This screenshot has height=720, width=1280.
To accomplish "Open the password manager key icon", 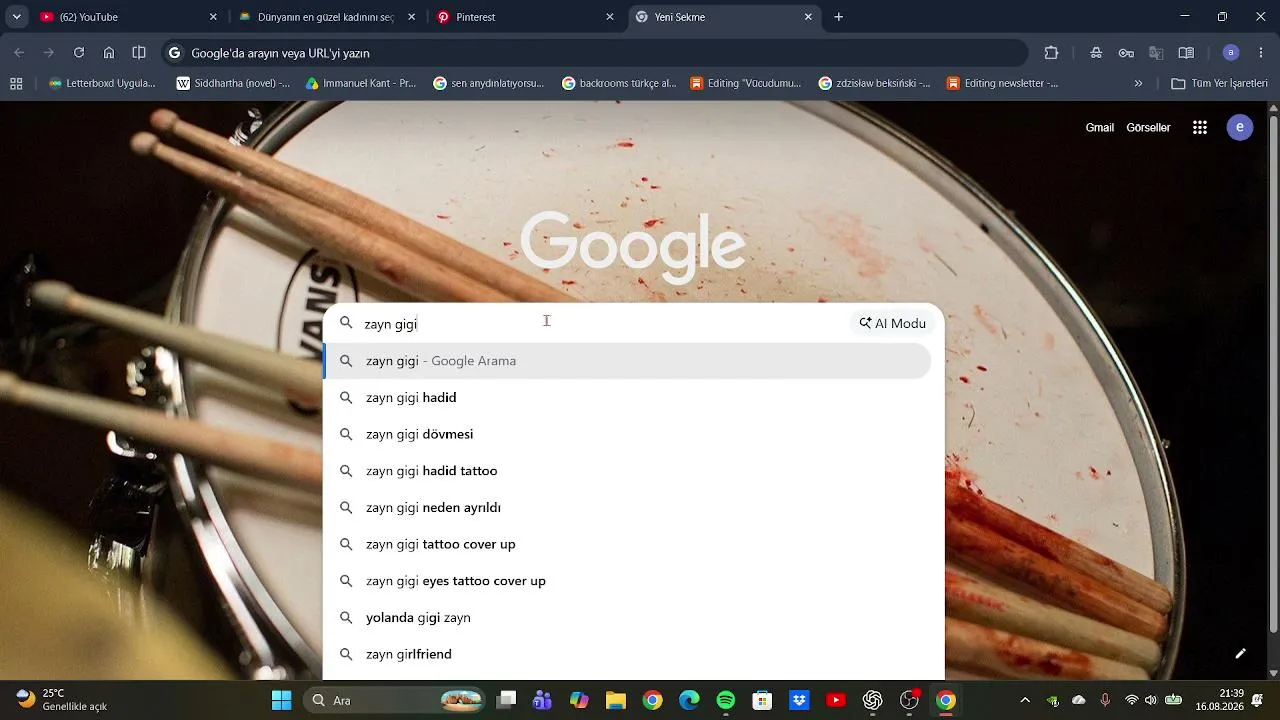I will pos(1126,53).
